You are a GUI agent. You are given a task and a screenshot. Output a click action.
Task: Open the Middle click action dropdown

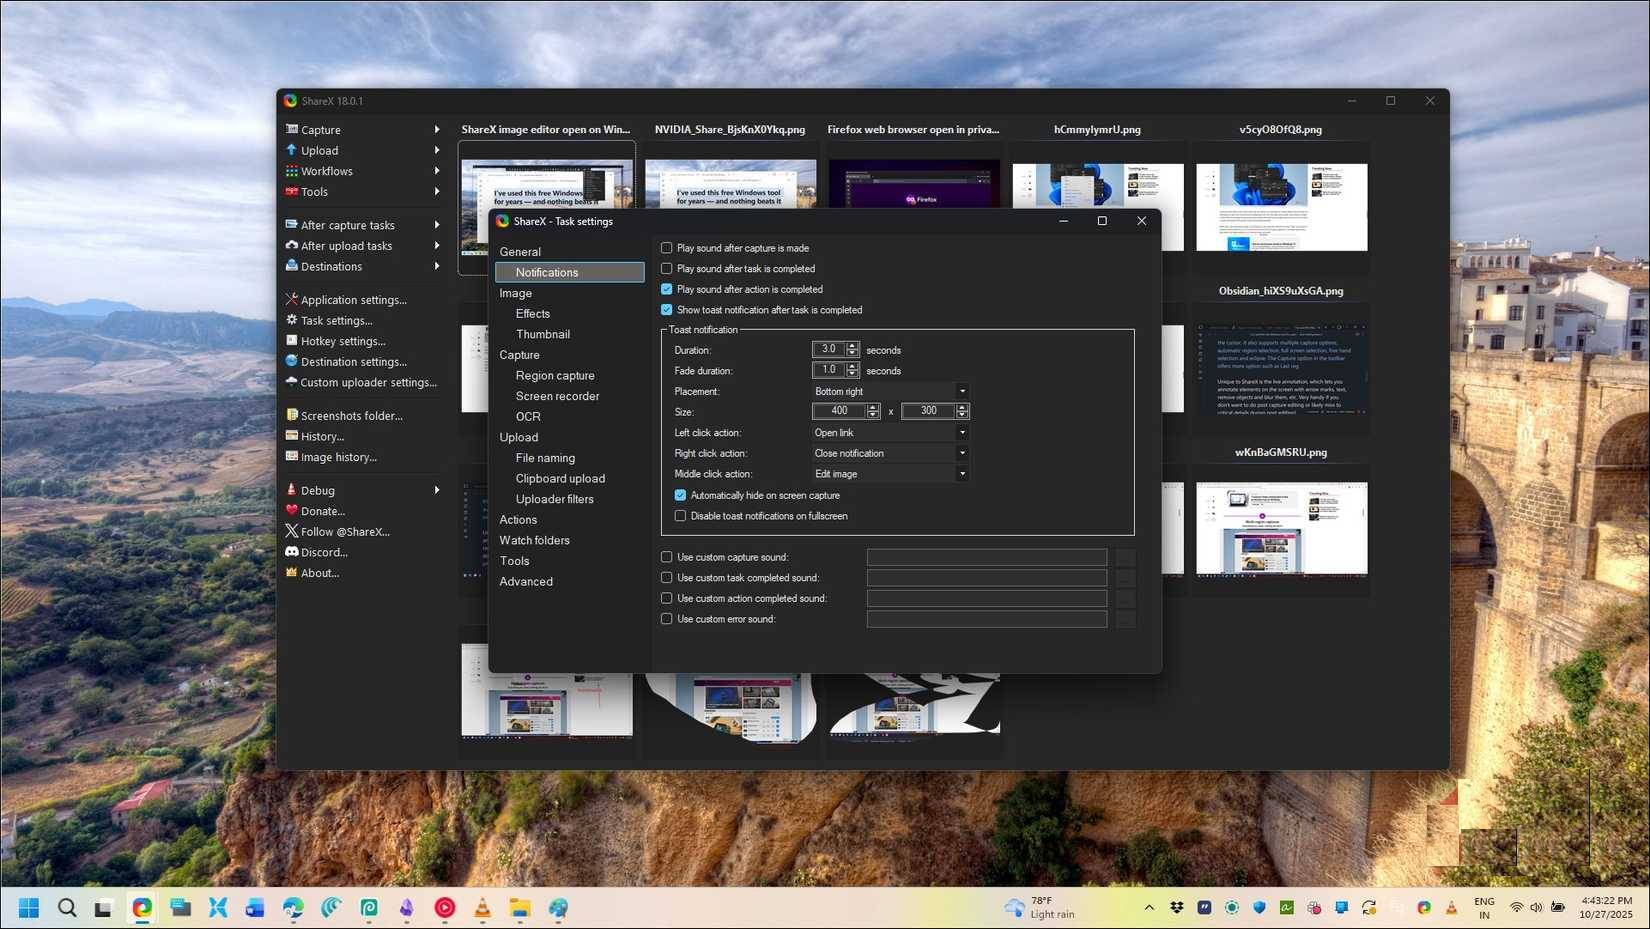(961, 473)
